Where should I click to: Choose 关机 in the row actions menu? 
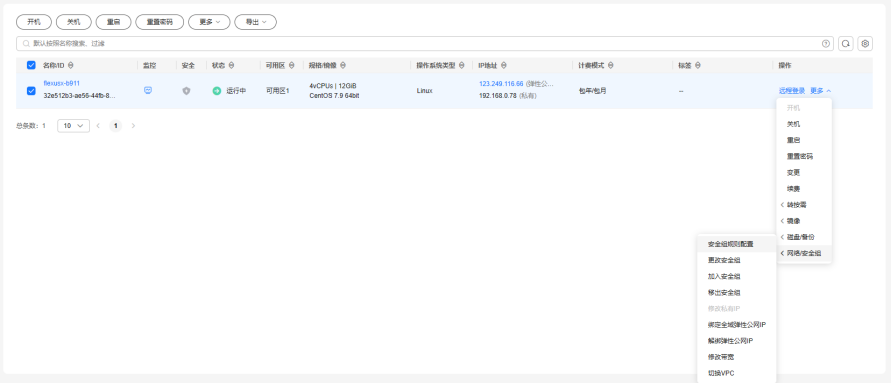(804, 124)
